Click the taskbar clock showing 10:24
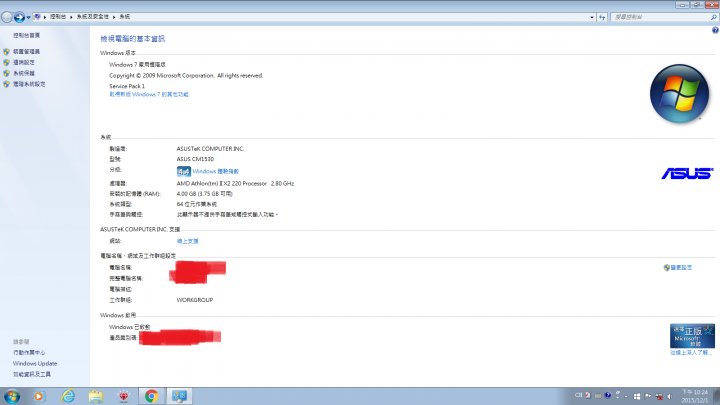The image size is (720, 405). click(695, 396)
